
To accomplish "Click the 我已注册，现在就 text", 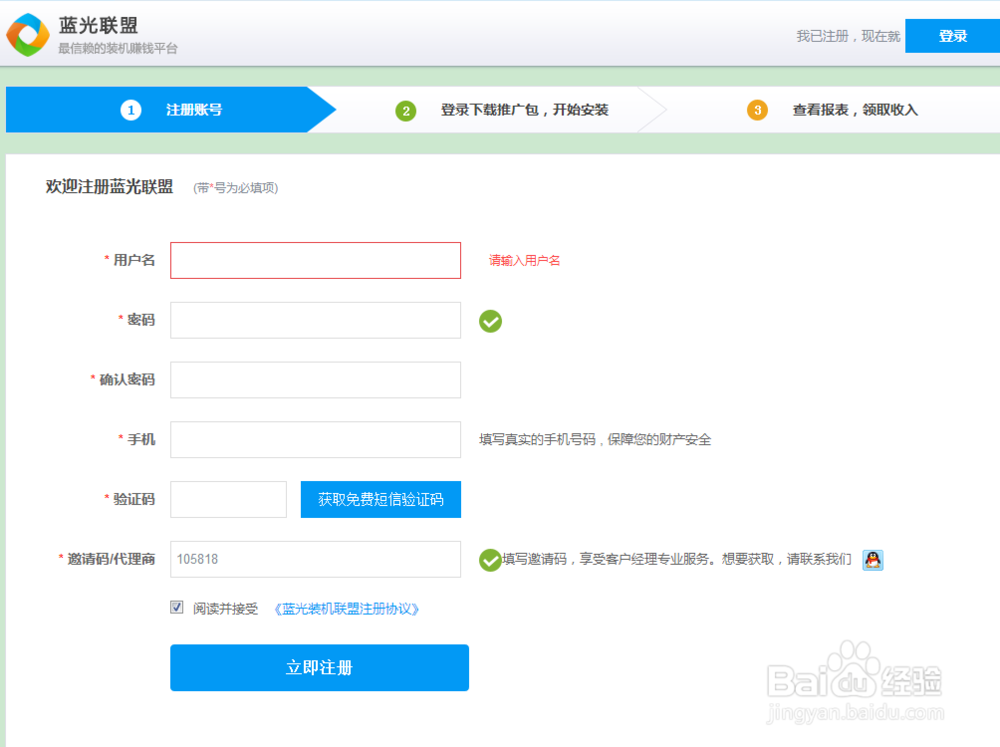I will tap(848, 36).
